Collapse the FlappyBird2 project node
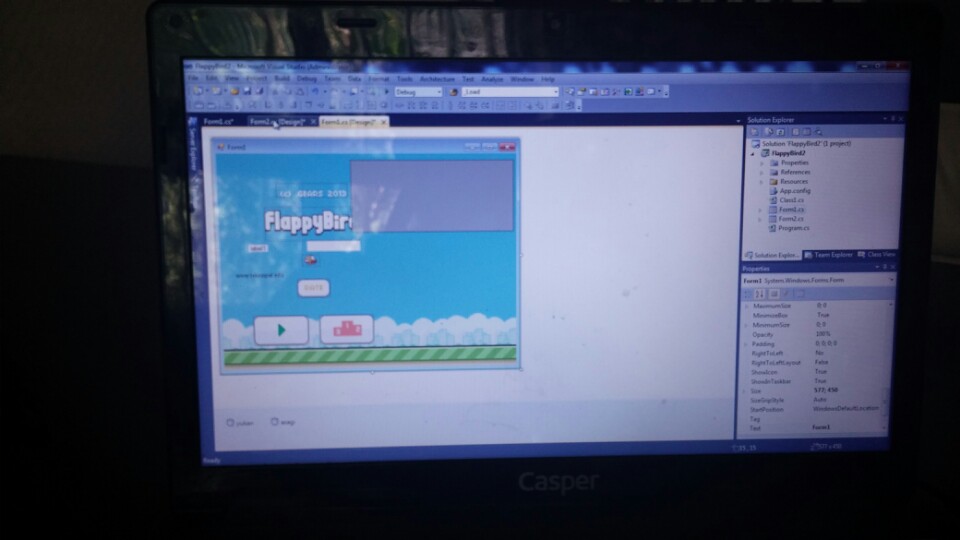The image size is (960, 540). coord(753,154)
